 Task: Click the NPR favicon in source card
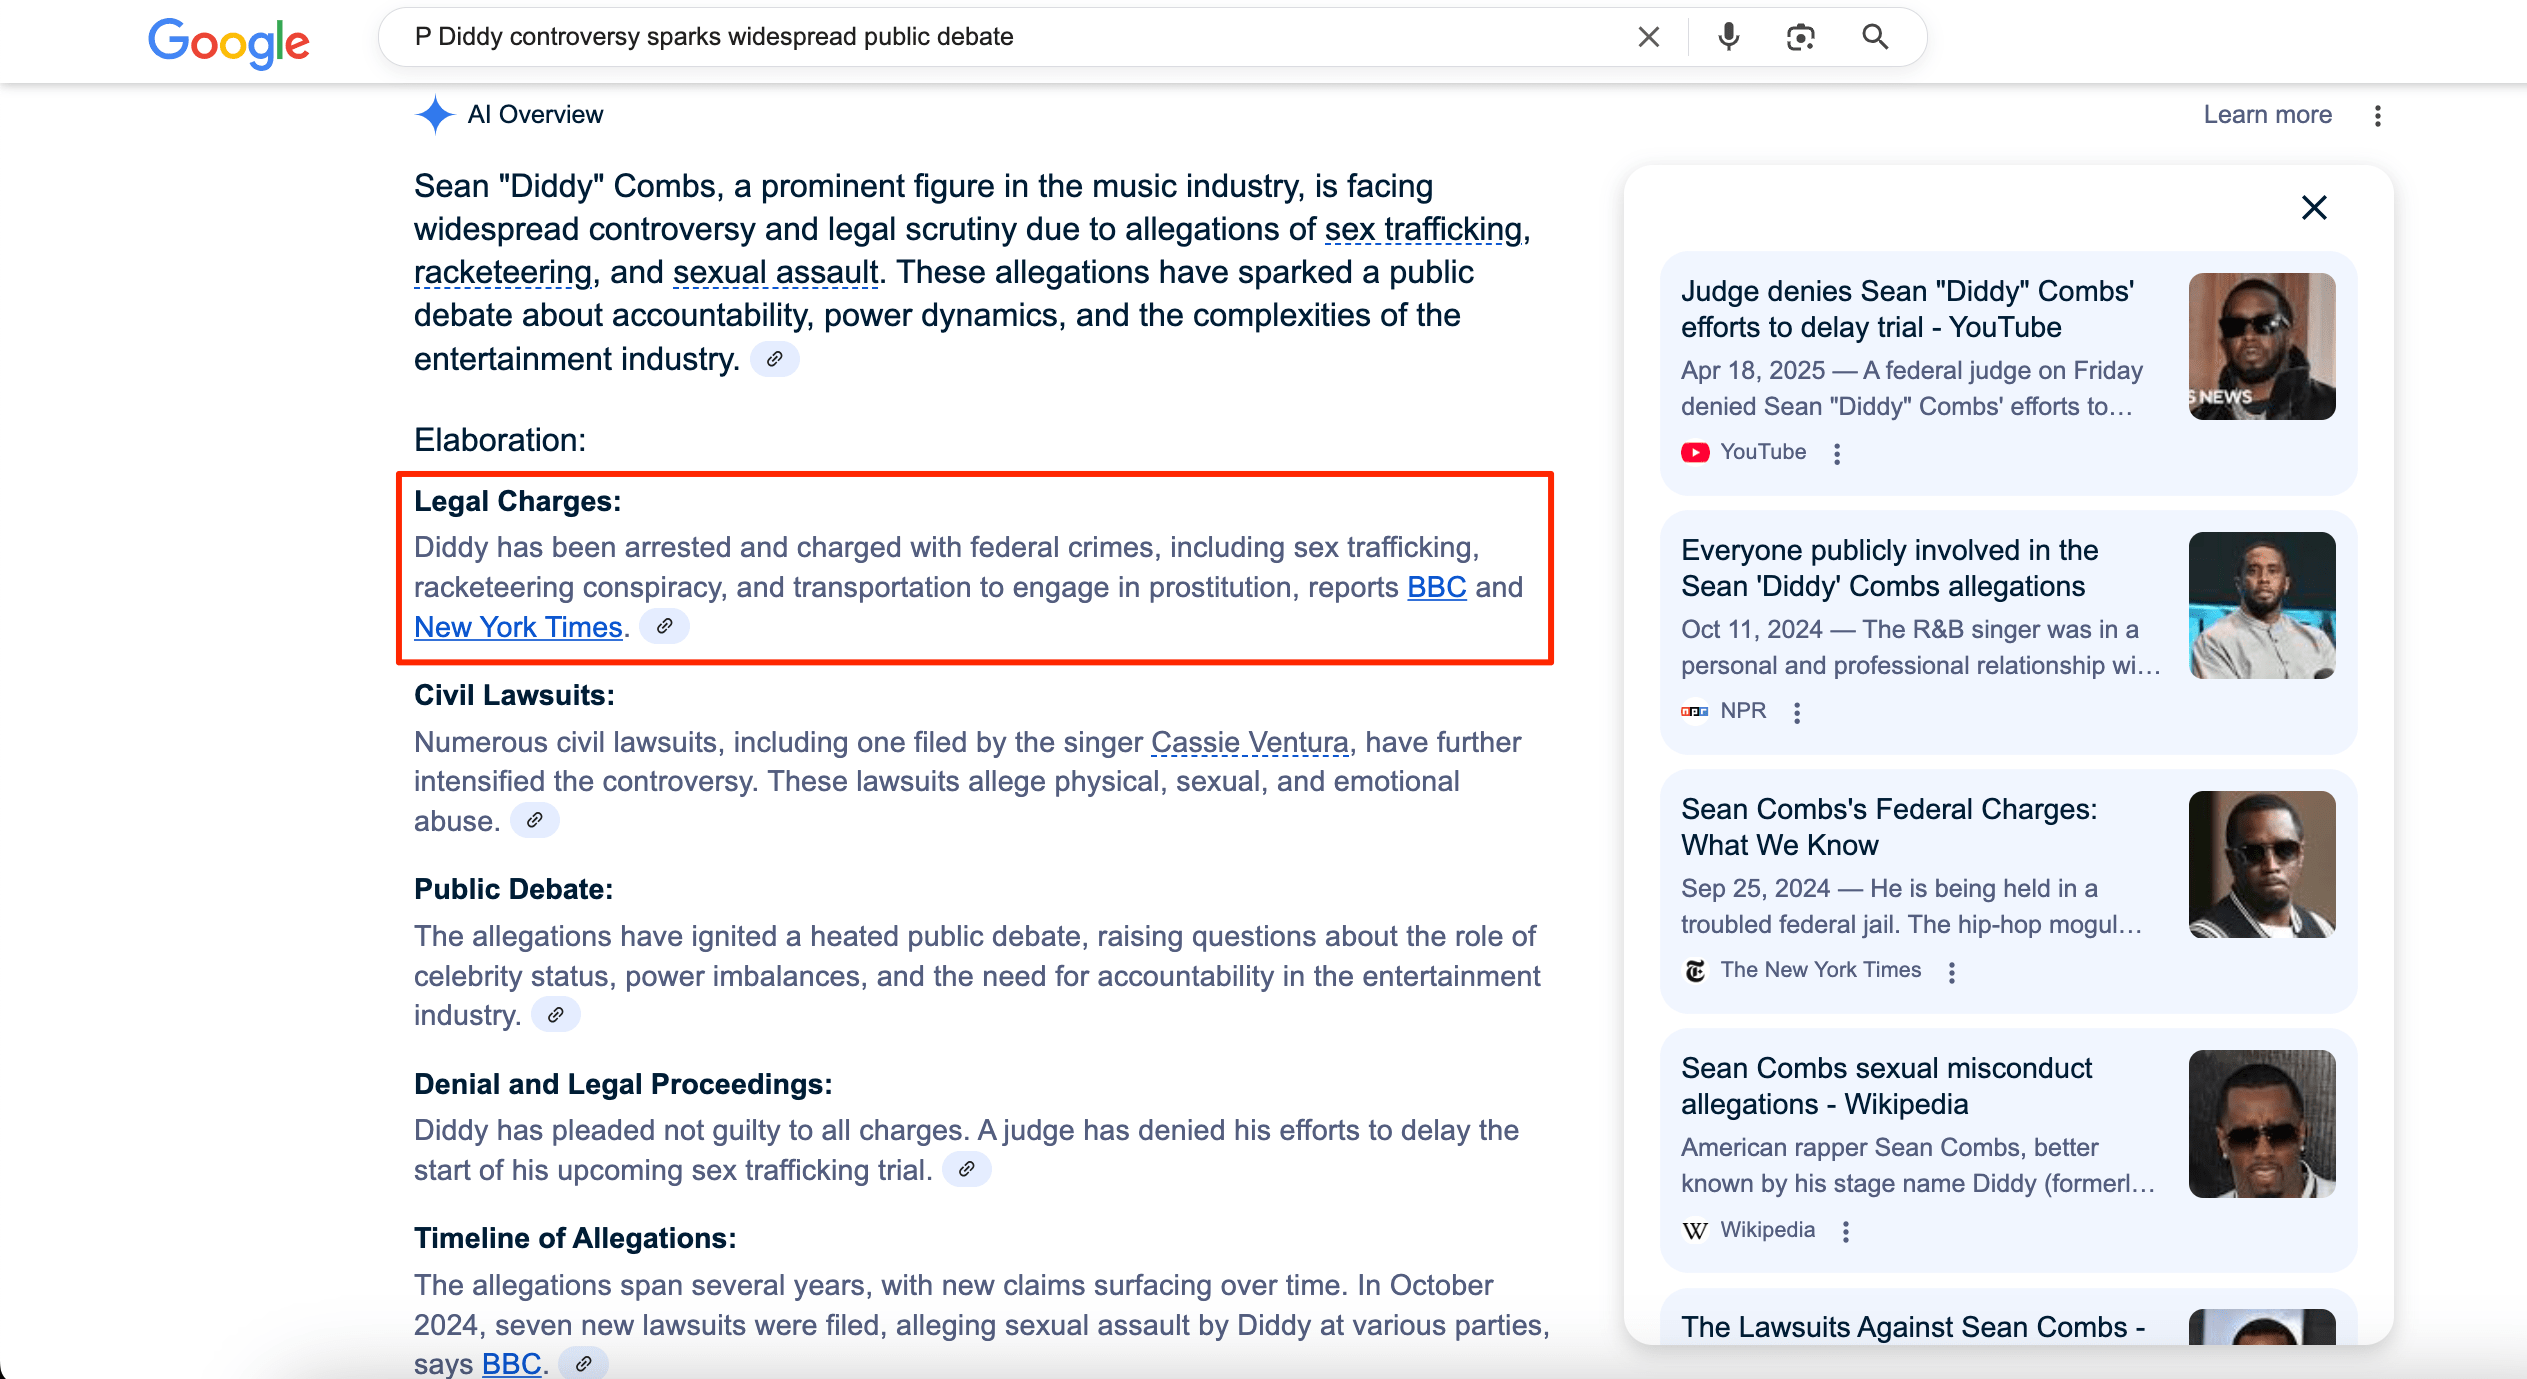coord(1695,711)
